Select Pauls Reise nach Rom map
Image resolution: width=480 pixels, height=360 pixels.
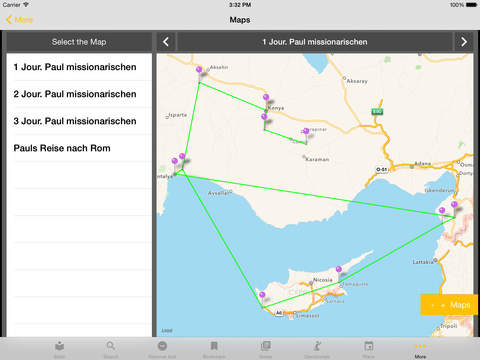click(79, 148)
